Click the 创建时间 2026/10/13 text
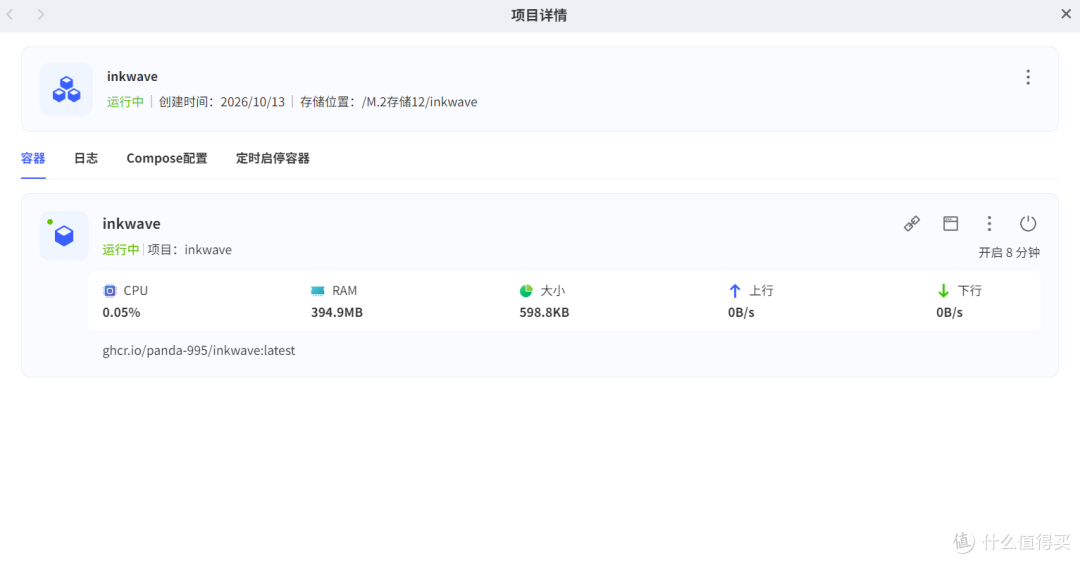 (222, 102)
